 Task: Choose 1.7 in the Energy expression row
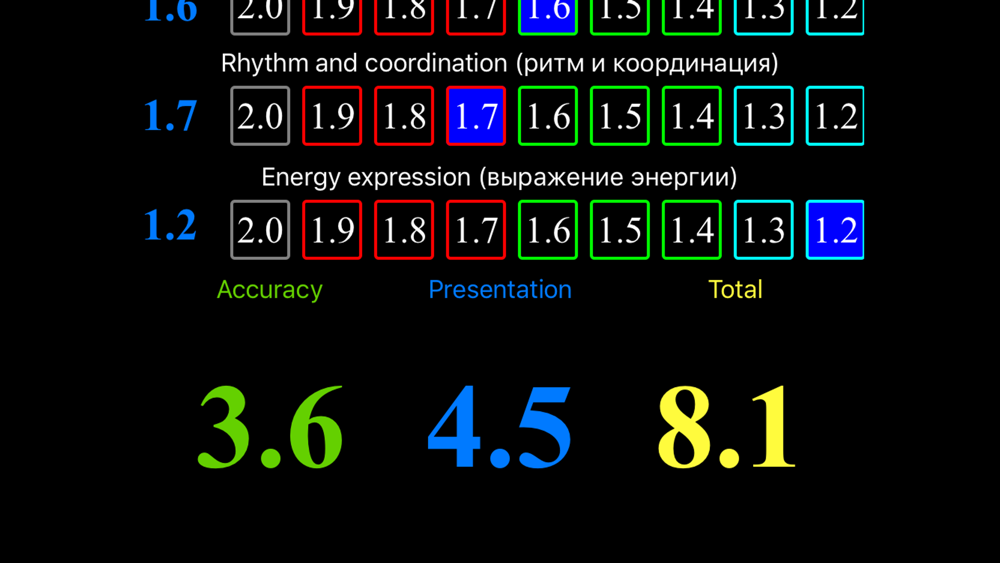point(476,230)
